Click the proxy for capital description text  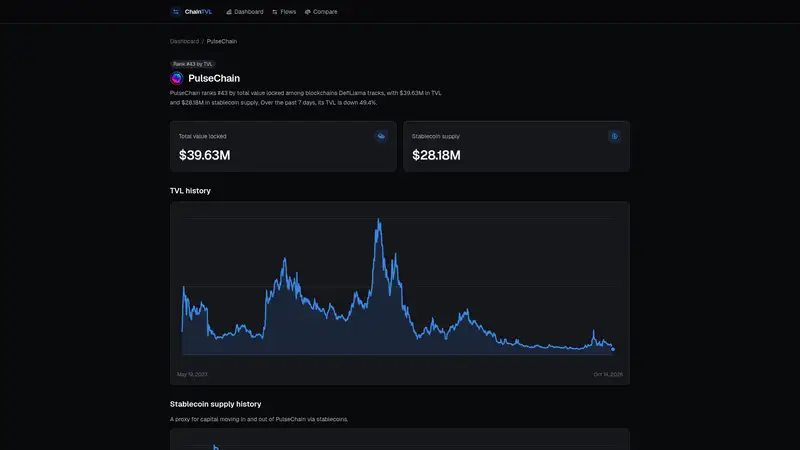pos(259,419)
